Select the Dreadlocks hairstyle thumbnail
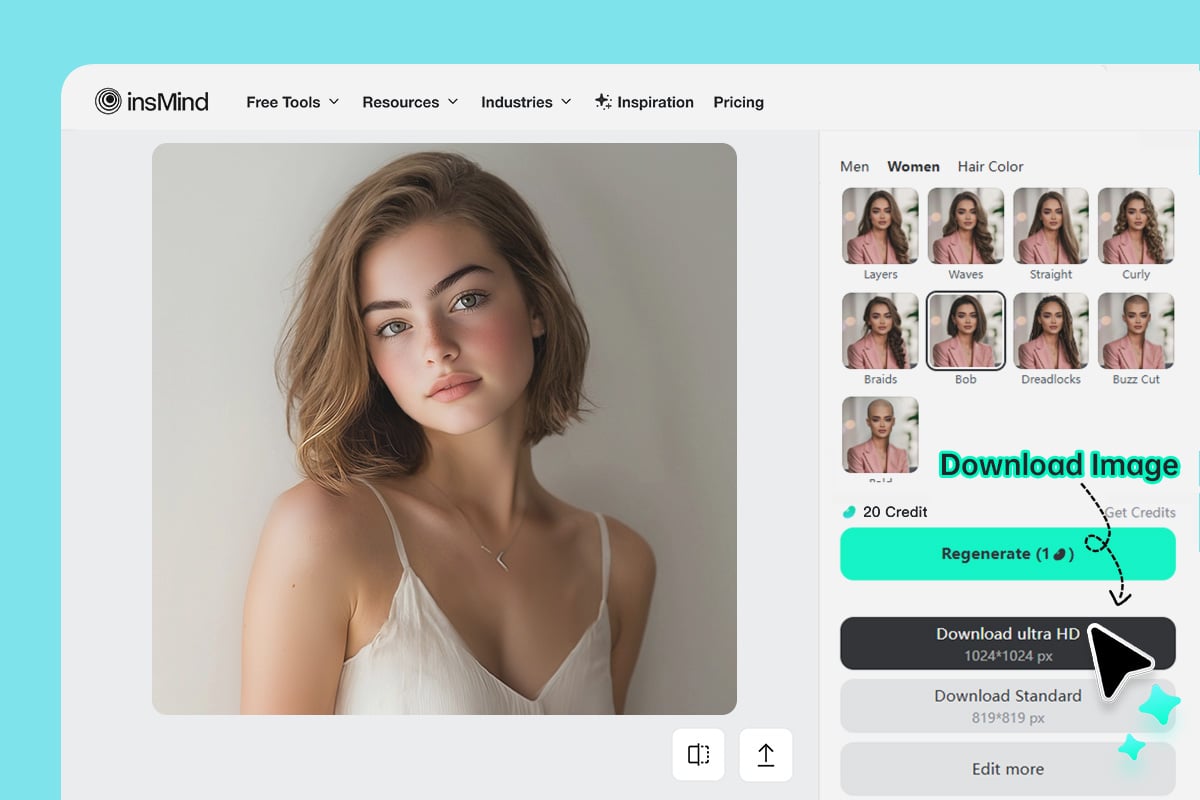This screenshot has width=1200, height=800. (x=1051, y=331)
